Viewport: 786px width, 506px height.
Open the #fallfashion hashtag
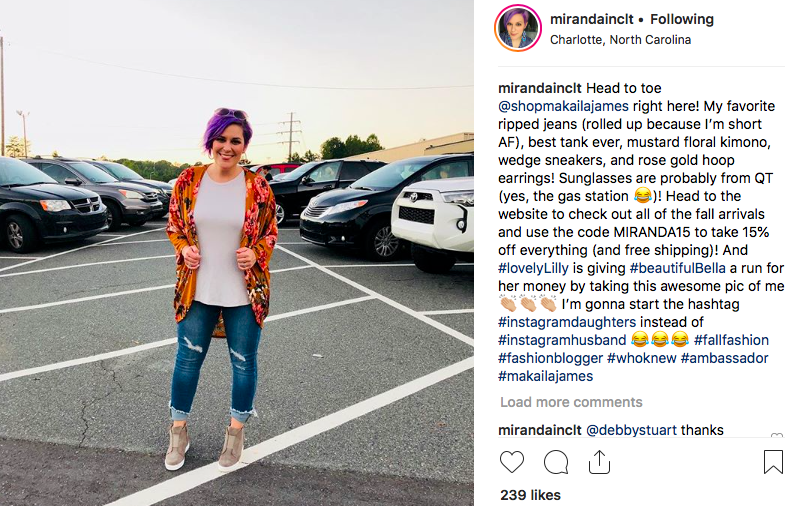pos(731,340)
